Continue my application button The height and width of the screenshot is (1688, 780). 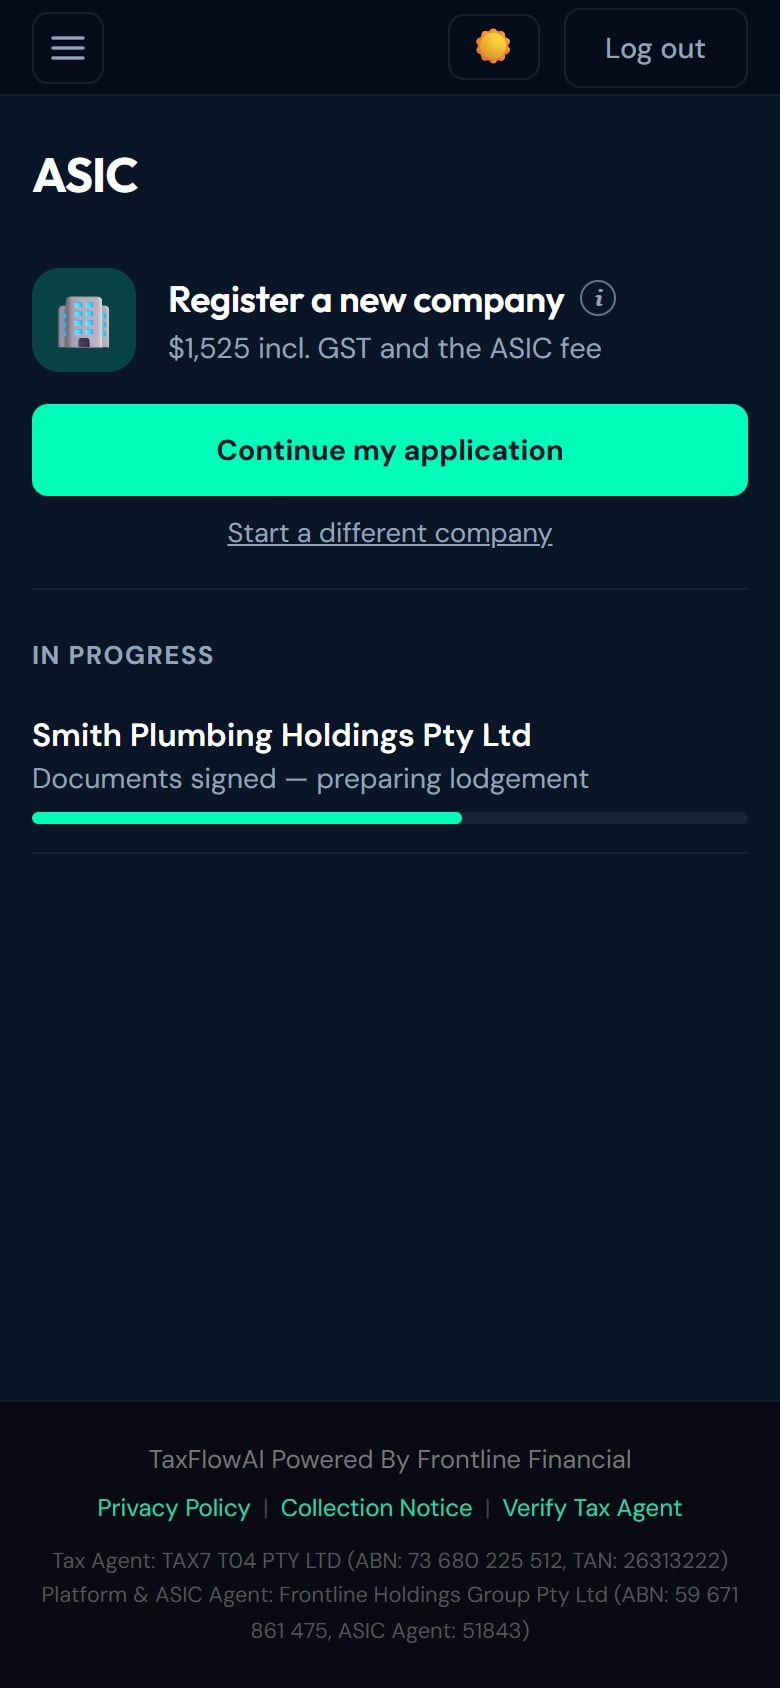pos(390,450)
